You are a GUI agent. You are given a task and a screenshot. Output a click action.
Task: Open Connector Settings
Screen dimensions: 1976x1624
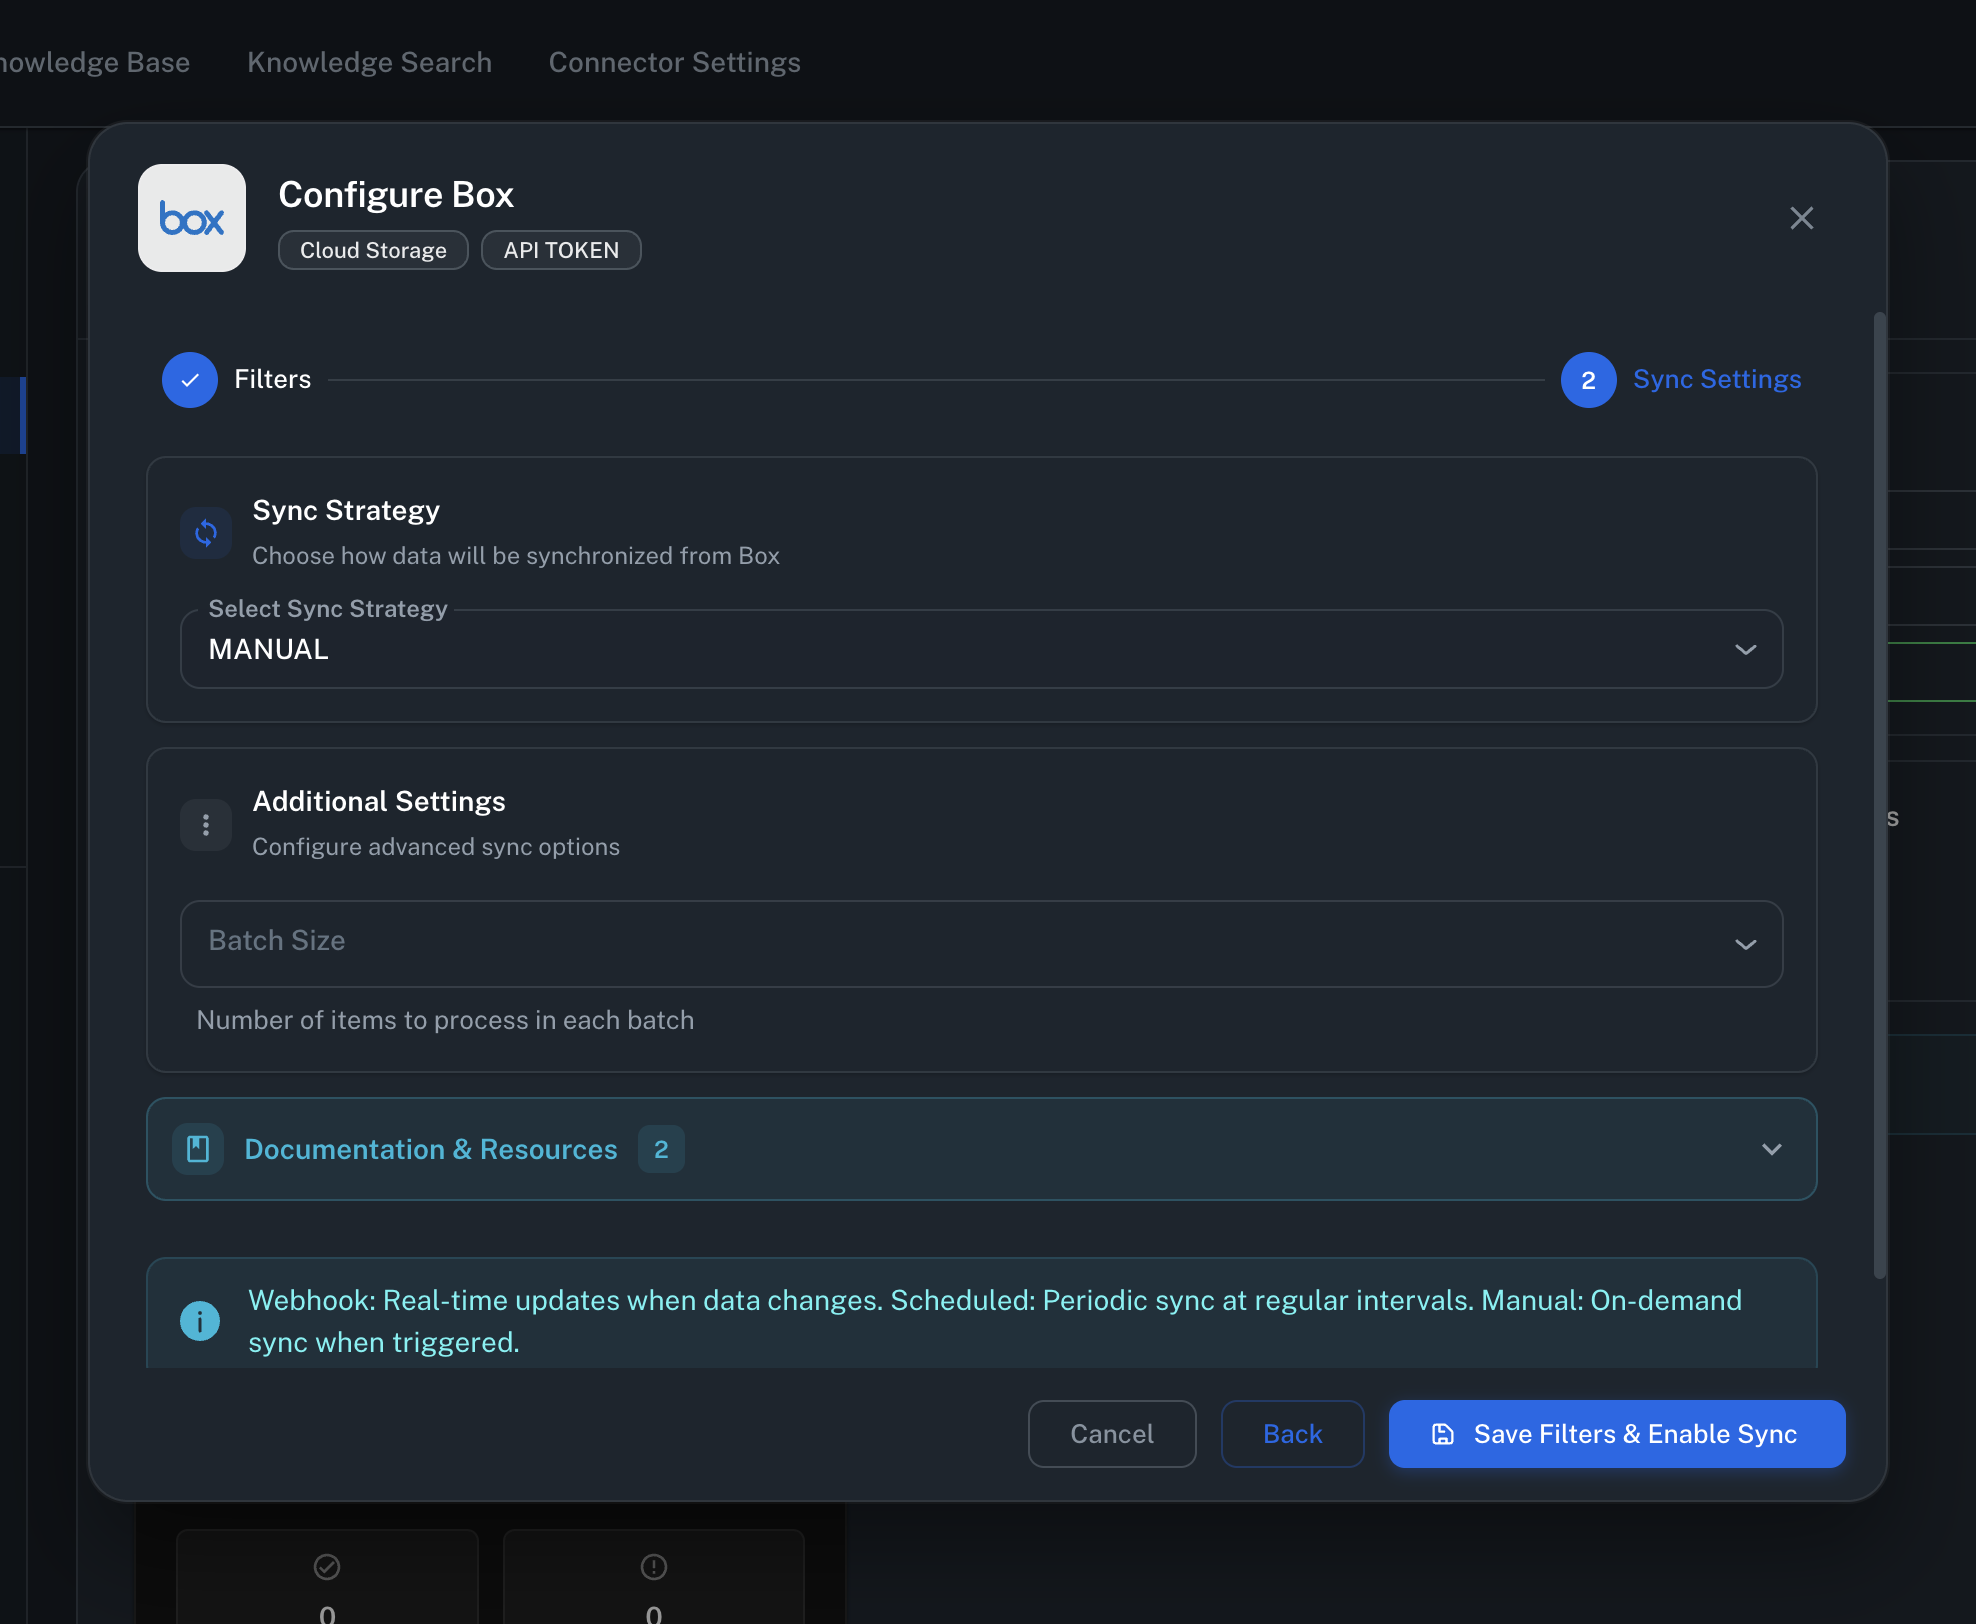pyautogui.click(x=674, y=62)
